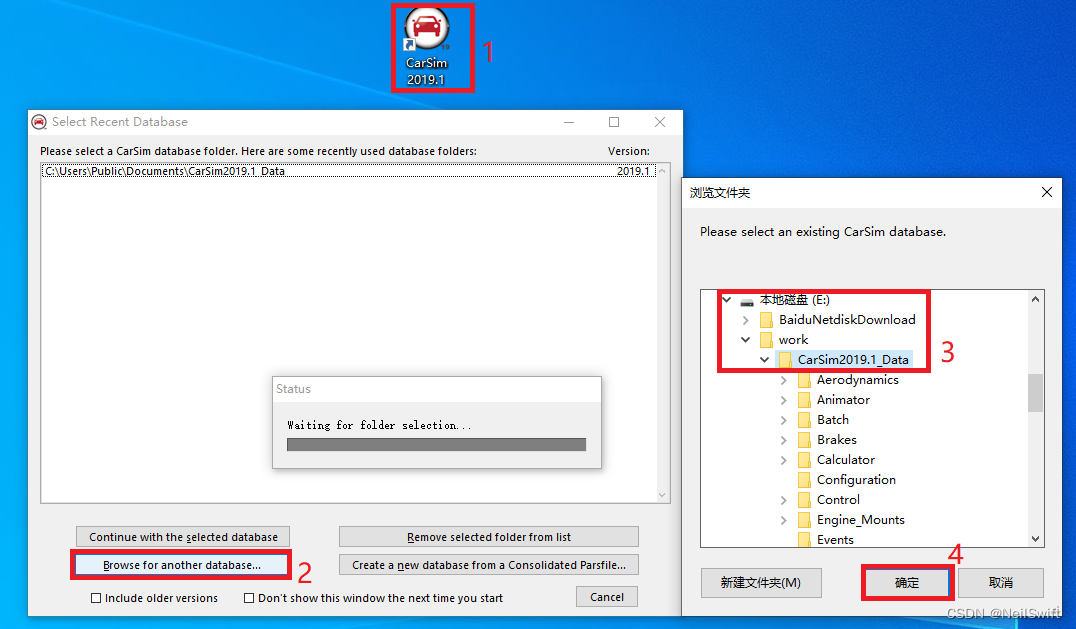This screenshot has width=1076, height=629.
Task: Click Continue with the selected database
Action: click(183, 536)
